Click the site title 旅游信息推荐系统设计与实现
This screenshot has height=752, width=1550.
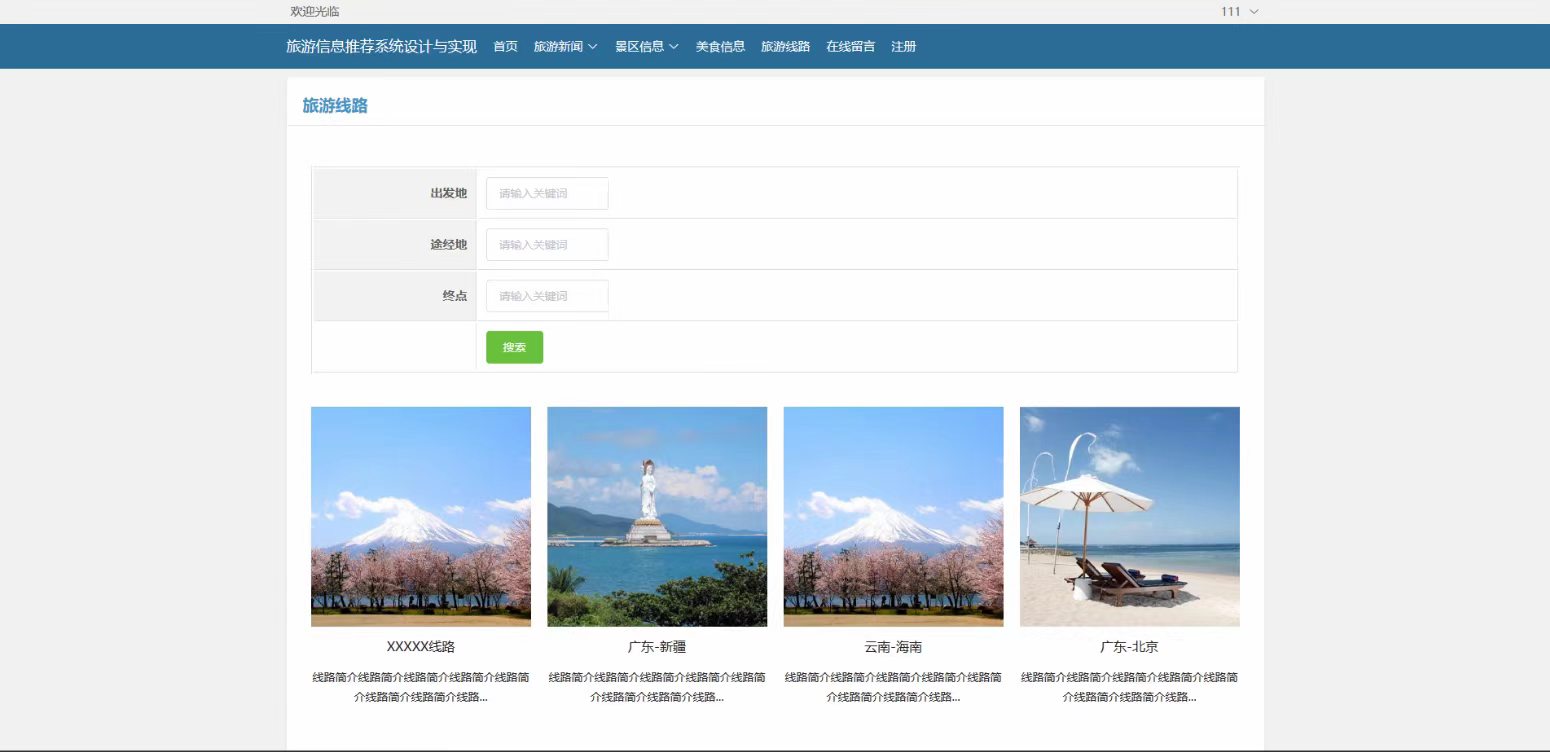pyautogui.click(x=382, y=46)
